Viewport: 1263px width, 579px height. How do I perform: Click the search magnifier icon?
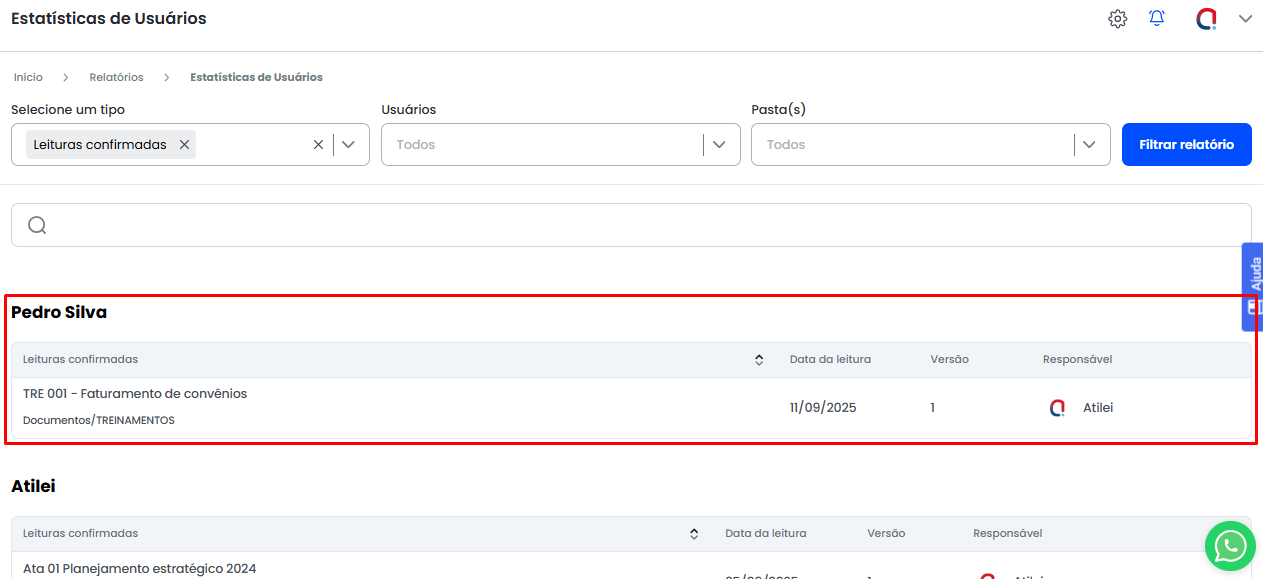pyautogui.click(x=37, y=225)
